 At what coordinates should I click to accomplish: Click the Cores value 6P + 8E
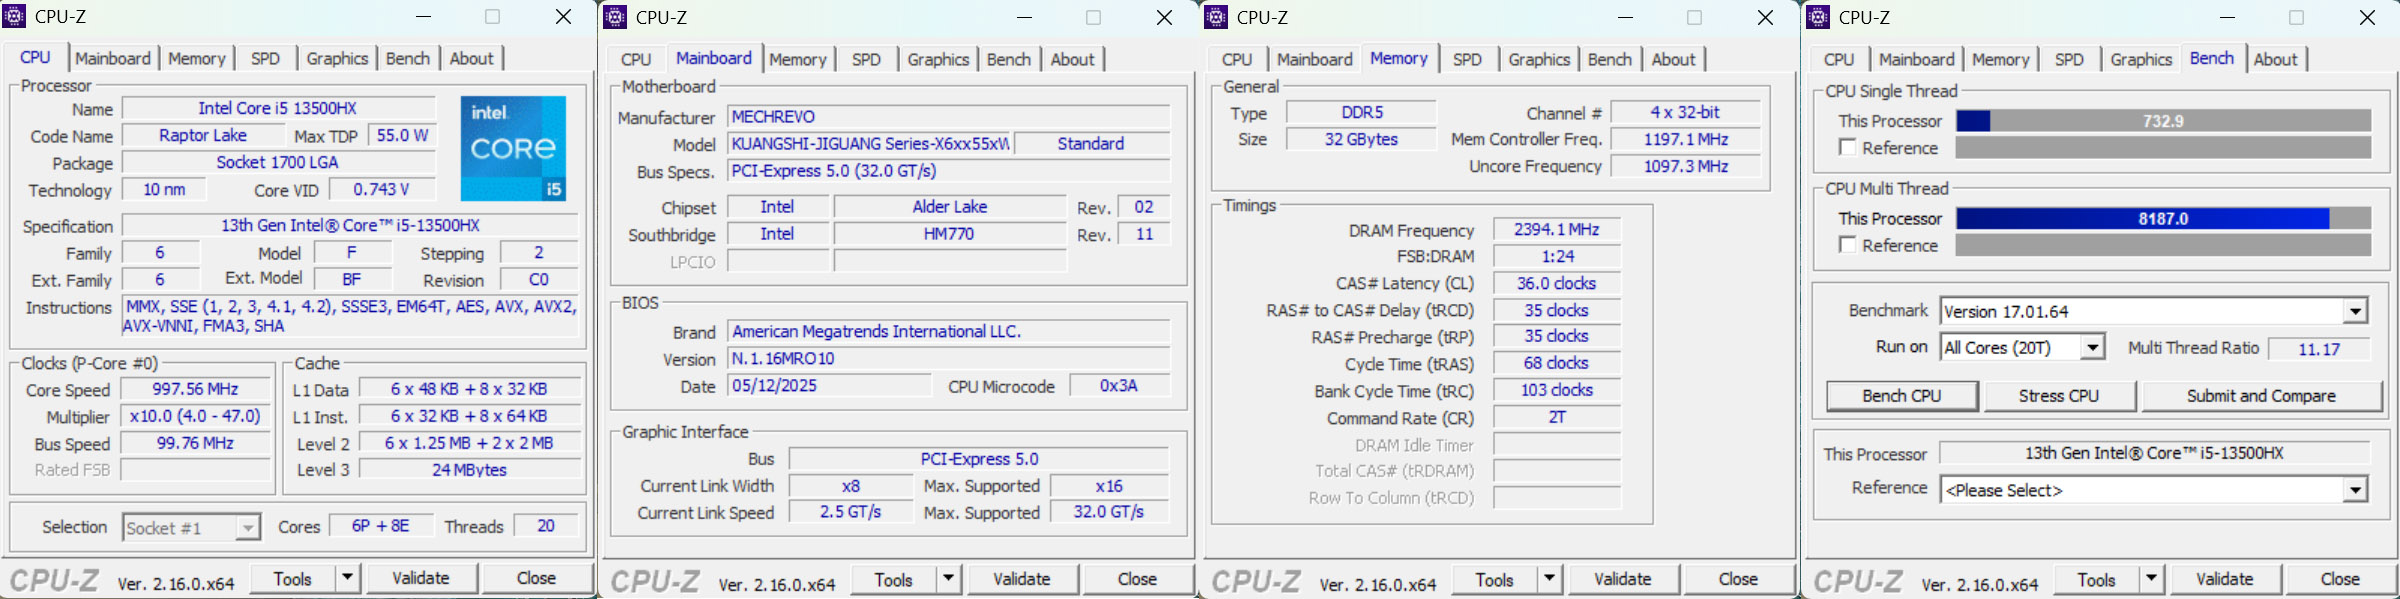380,526
